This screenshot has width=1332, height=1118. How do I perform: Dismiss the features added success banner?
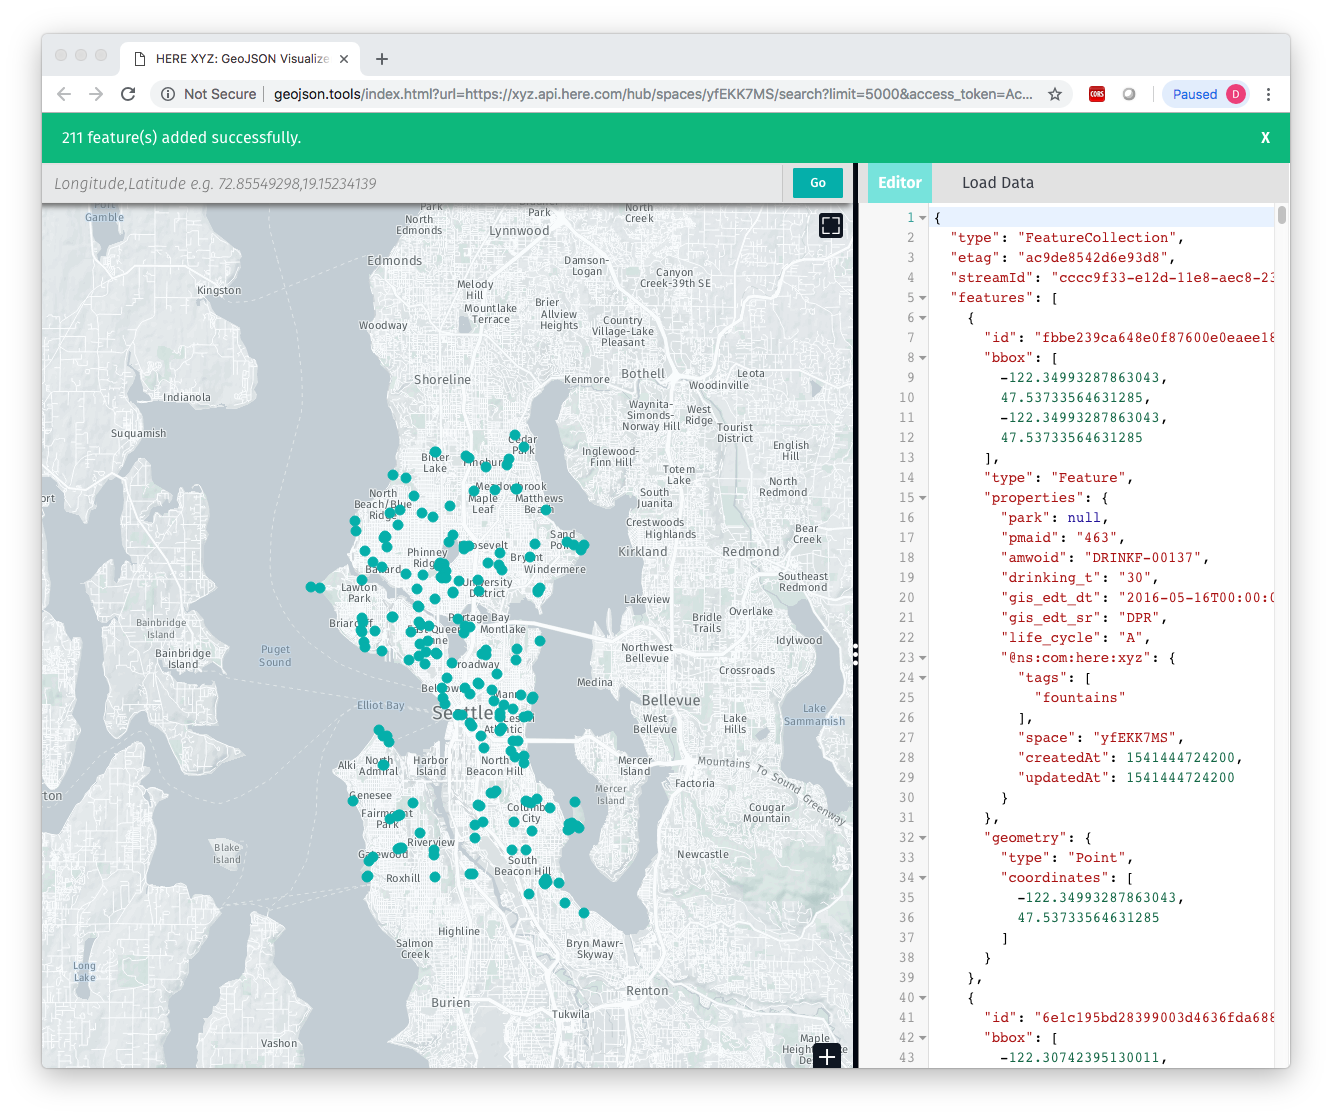tap(1265, 138)
